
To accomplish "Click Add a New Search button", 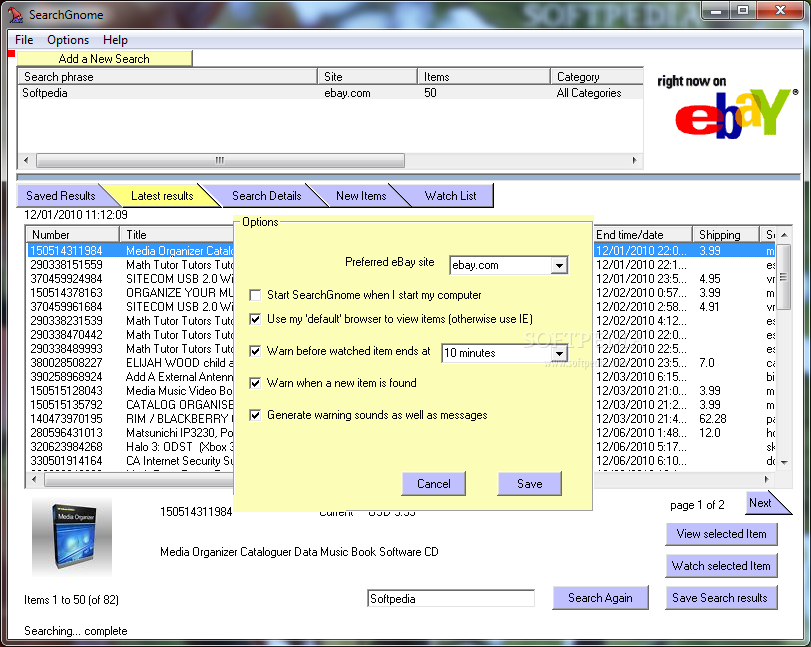I will pyautogui.click(x=104, y=58).
